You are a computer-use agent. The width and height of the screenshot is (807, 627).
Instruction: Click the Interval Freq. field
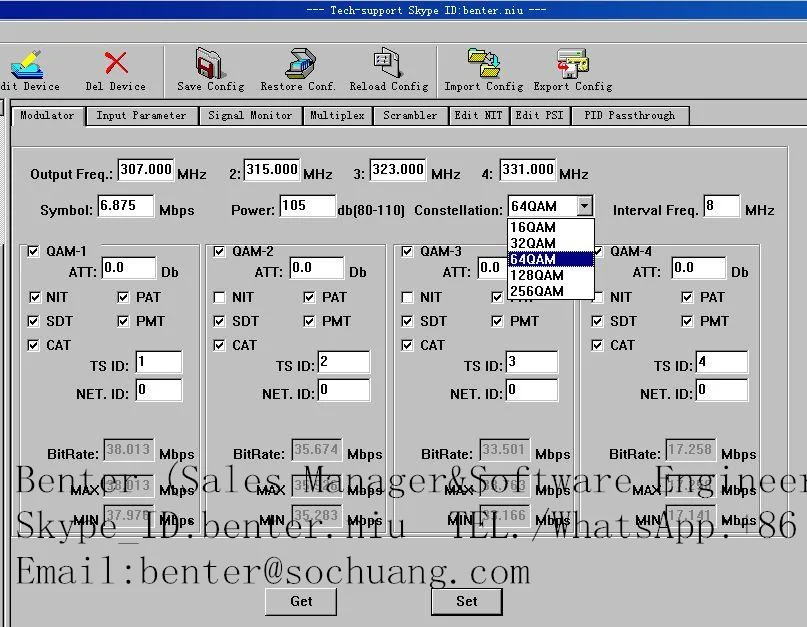[722, 206]
